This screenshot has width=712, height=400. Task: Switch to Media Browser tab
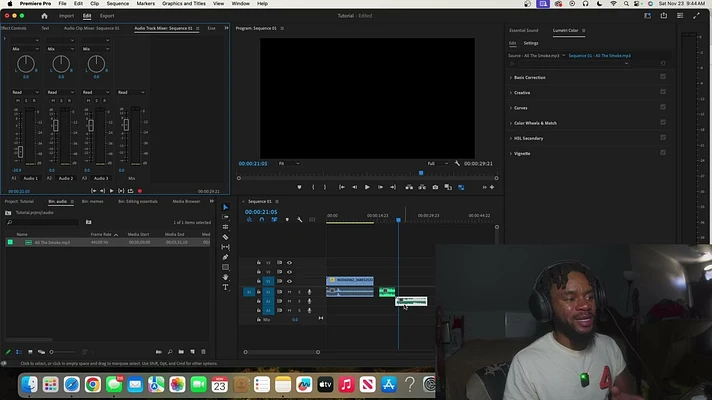coord(186,202)
